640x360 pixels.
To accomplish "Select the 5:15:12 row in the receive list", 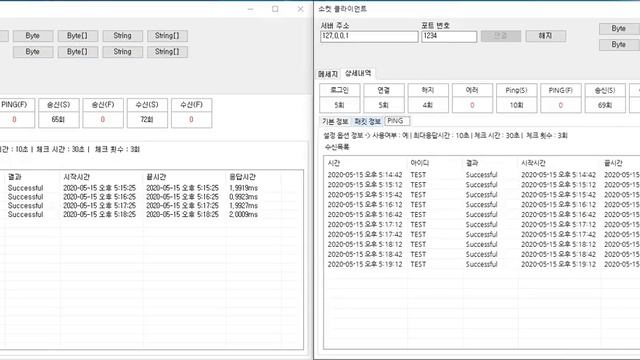I will point(482,185).
